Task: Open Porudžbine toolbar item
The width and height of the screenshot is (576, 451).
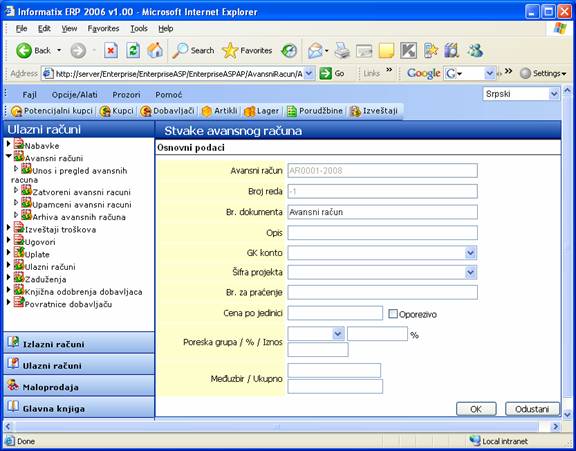Action: [x=314, y=111]
